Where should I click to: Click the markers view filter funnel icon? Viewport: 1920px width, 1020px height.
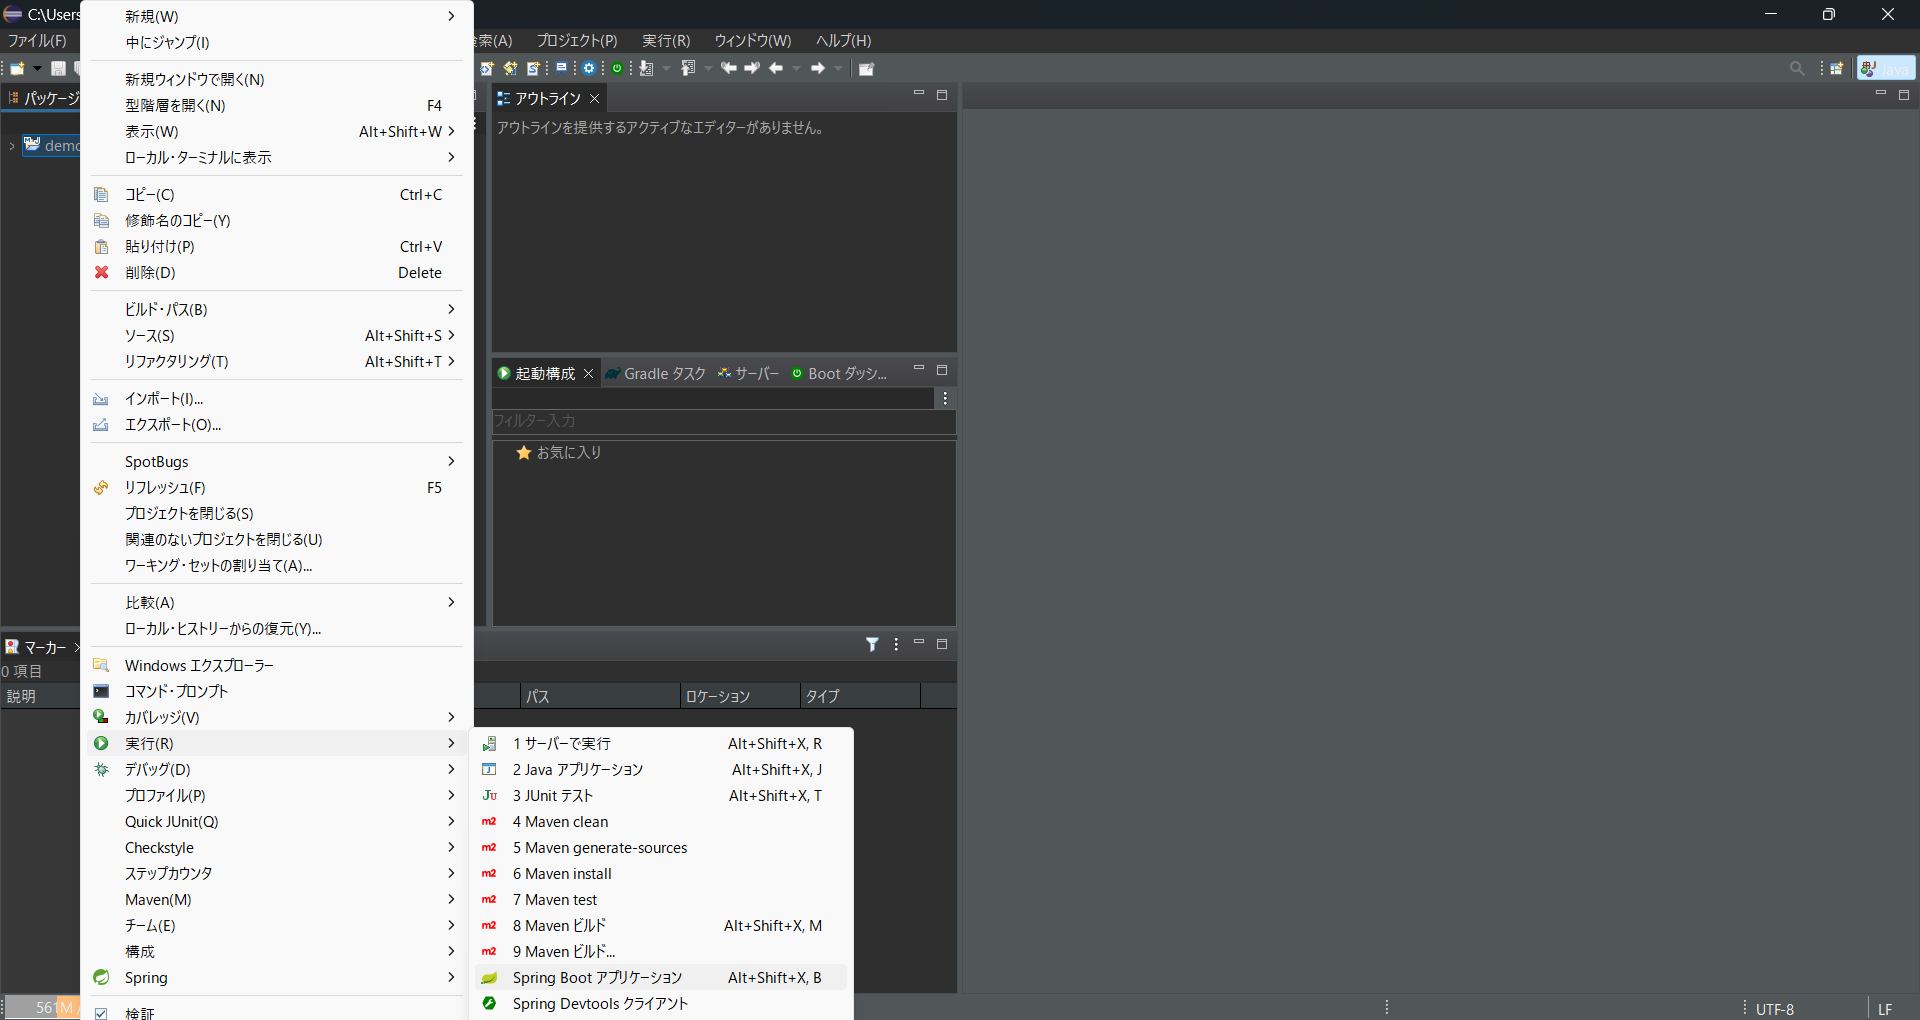coord(872,644)
